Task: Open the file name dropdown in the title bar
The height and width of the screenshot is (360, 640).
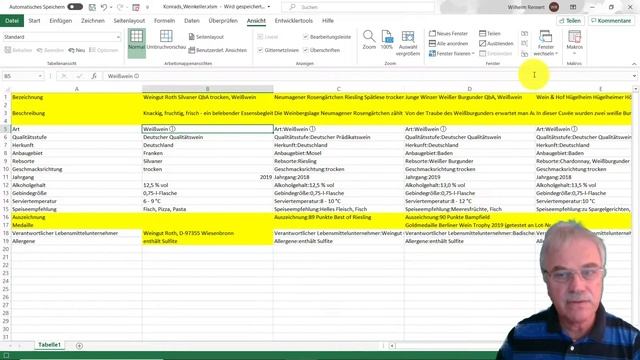Action: pos(269,7)
